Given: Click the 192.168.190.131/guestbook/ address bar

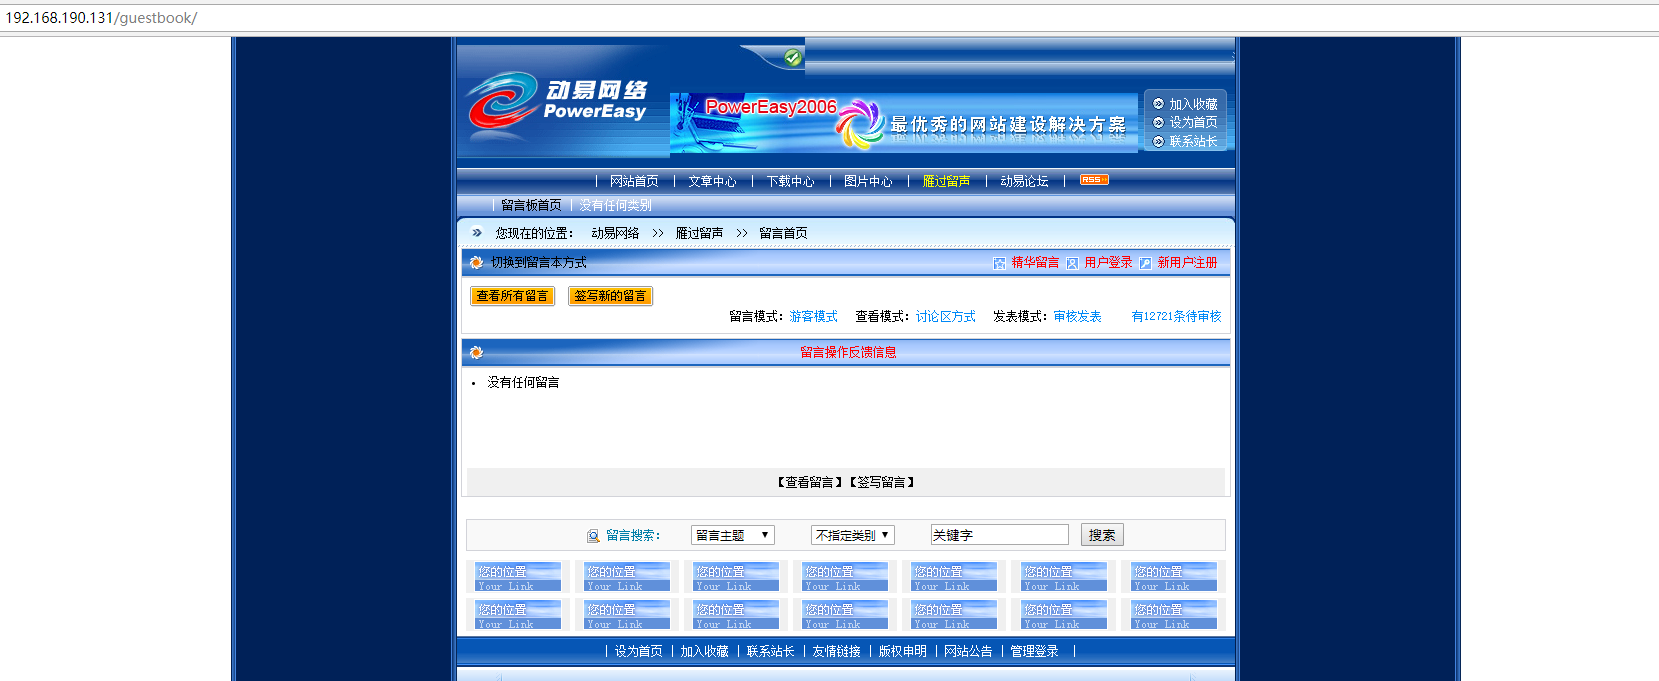Looking at the screenshot, I should (829, 18).
